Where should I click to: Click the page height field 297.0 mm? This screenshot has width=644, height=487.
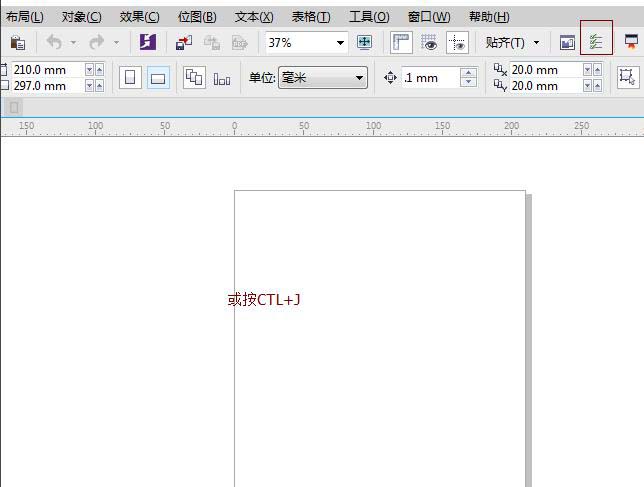47,86
